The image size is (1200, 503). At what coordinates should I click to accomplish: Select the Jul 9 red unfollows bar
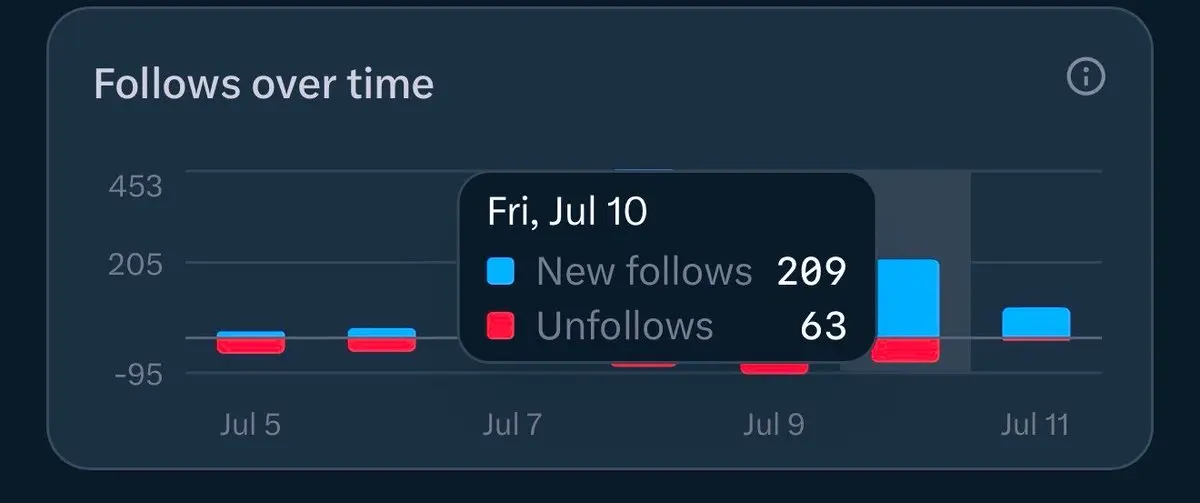pos(775,367)
